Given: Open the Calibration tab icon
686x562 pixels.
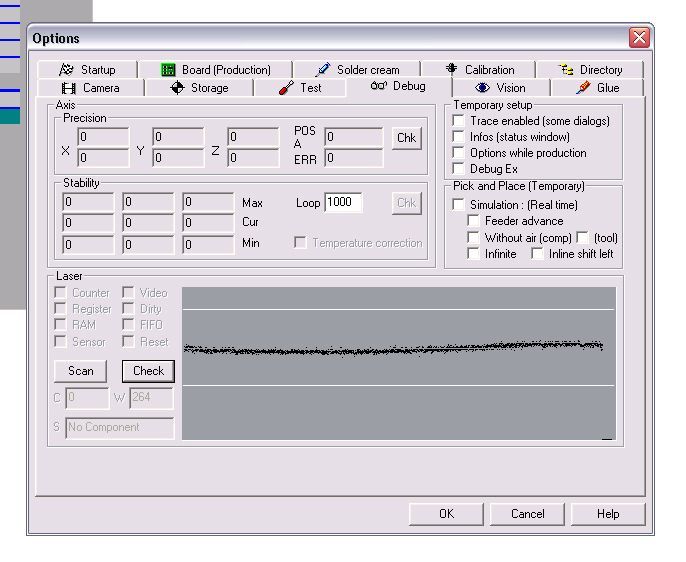Looking at the screenshot, I should click(451, 69).
